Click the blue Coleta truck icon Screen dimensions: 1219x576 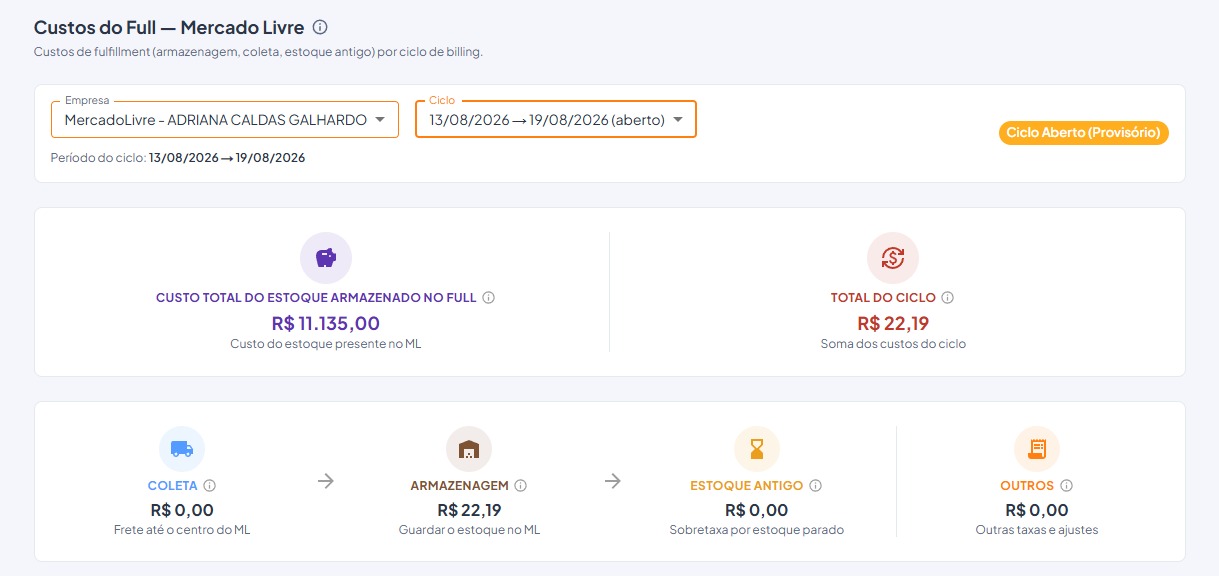pos(182,449)
